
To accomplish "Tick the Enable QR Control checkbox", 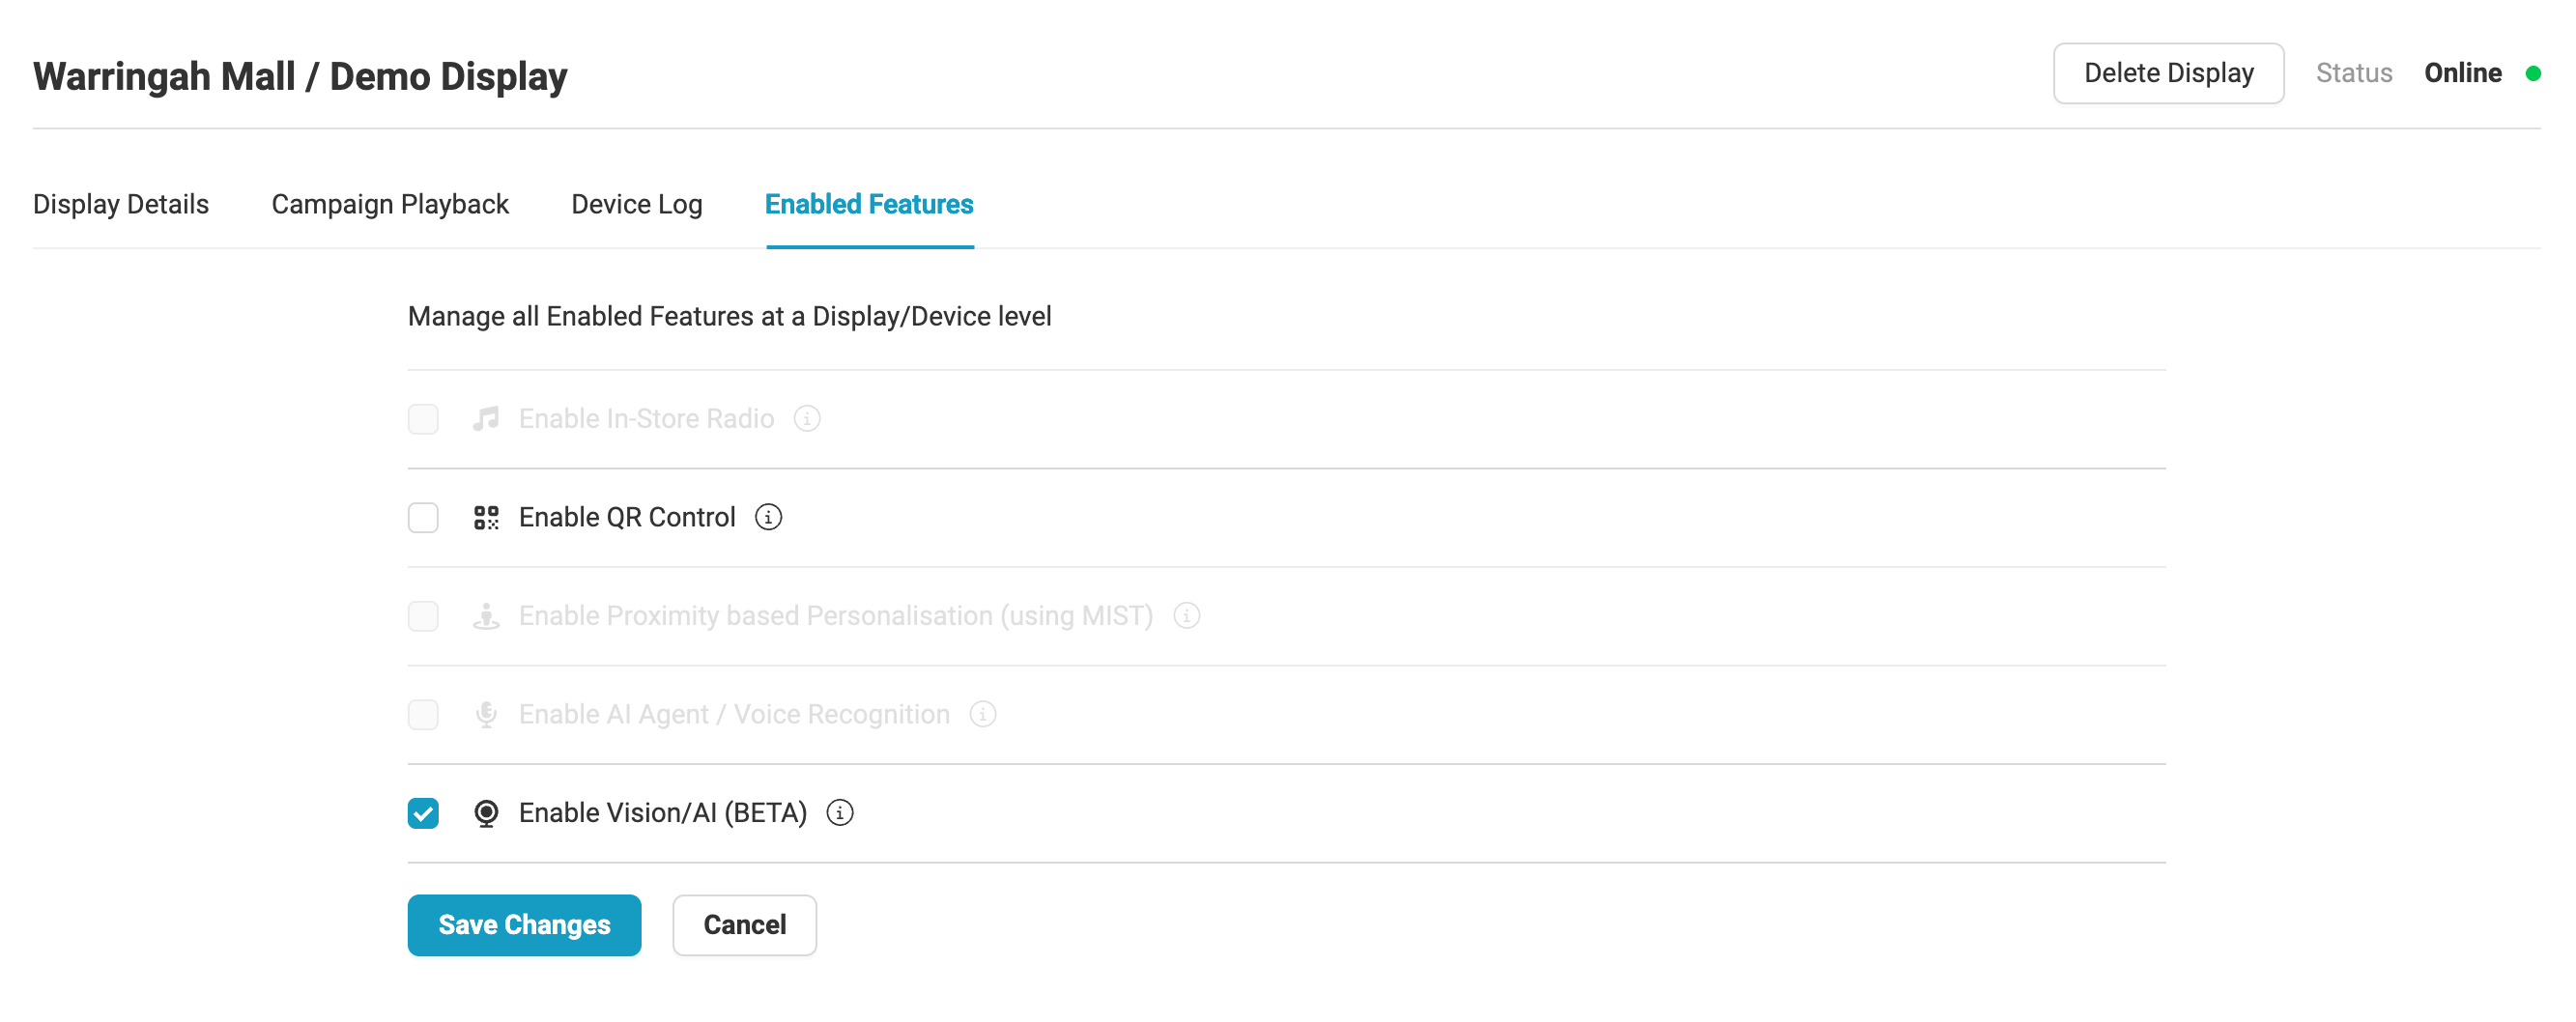I will point(423,518).
